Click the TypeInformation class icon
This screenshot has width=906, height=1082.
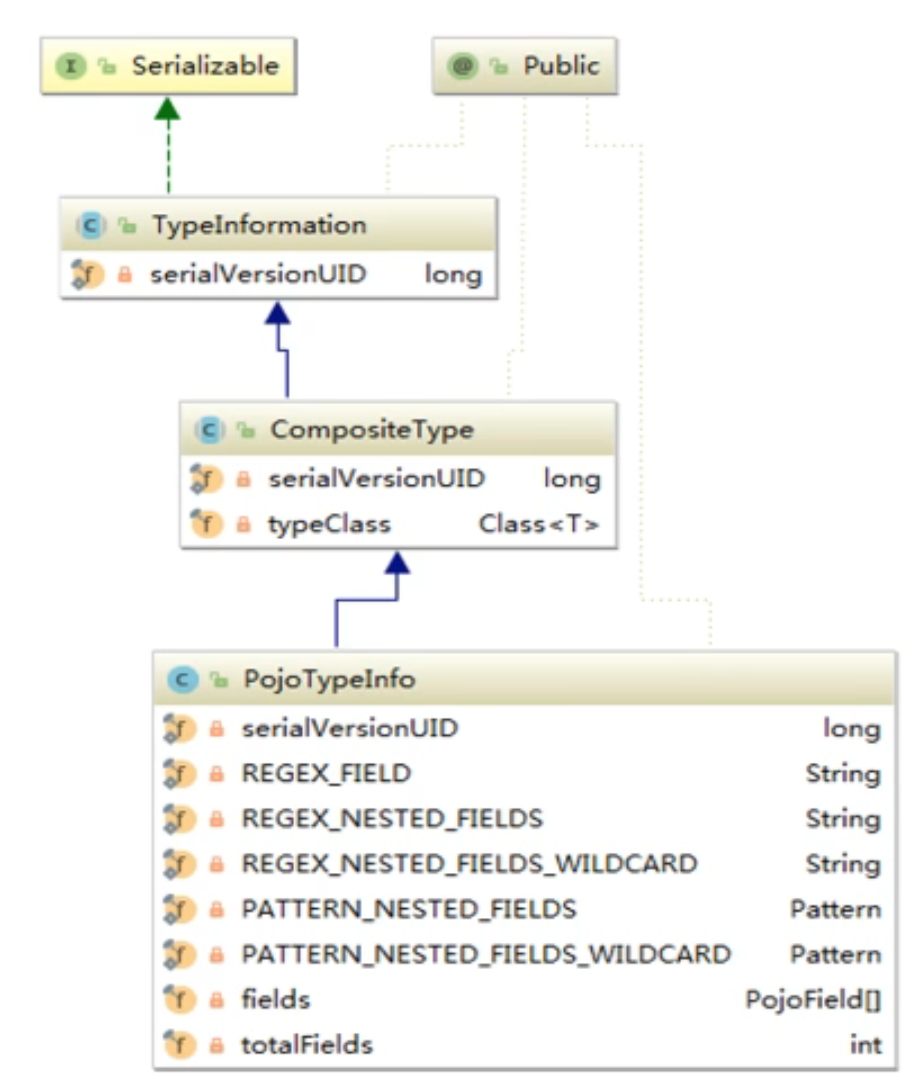[x=90, y=226]
